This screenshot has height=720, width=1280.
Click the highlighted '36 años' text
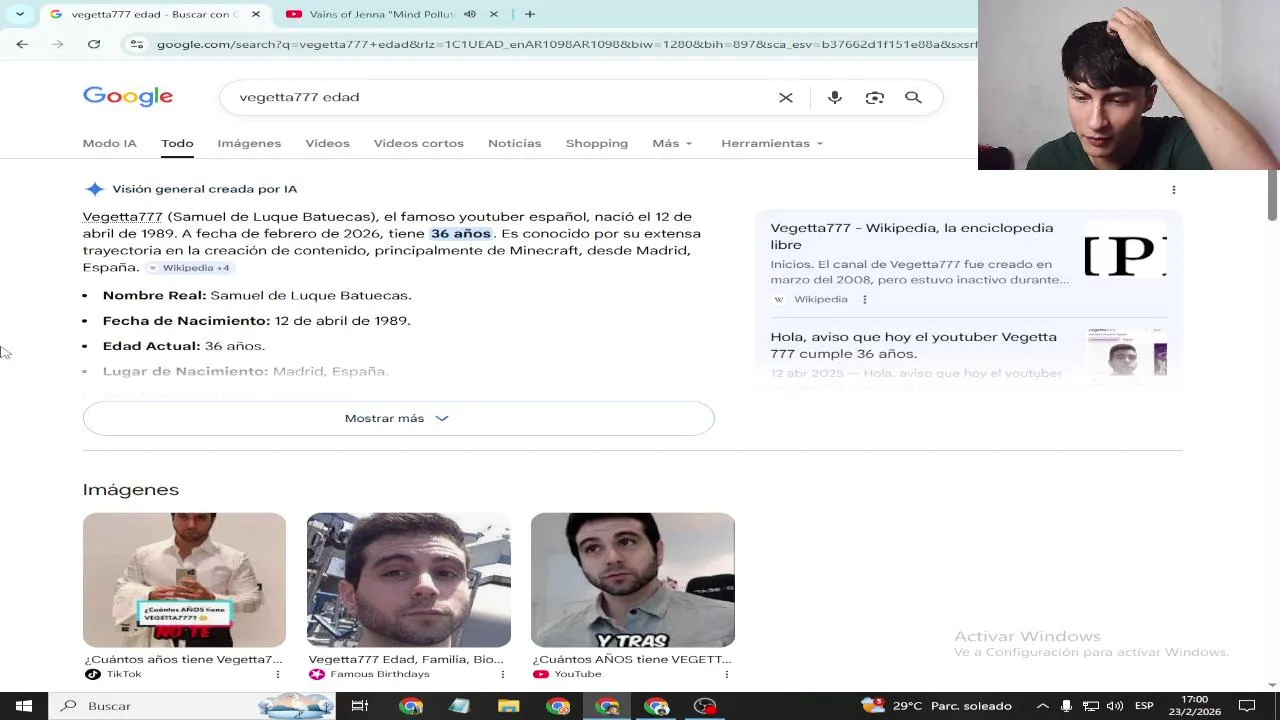click(460, 233)
